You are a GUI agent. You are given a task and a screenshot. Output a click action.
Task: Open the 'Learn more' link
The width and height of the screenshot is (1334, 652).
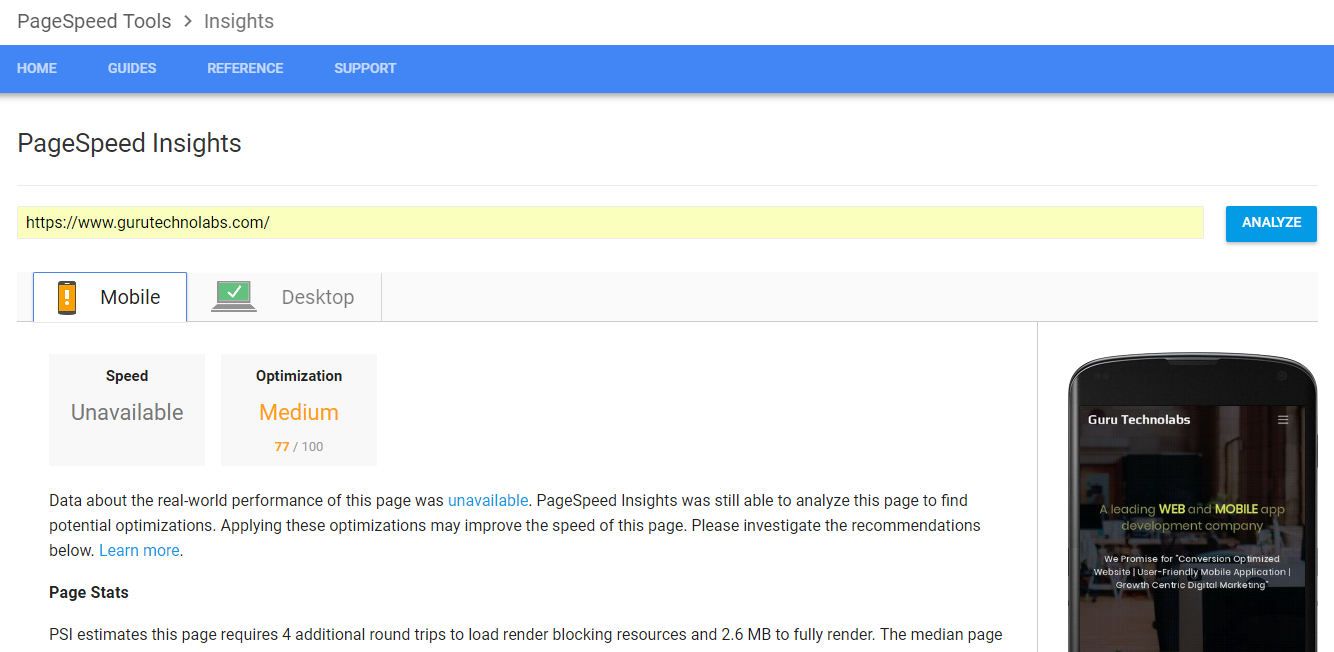tap(139, 550)
